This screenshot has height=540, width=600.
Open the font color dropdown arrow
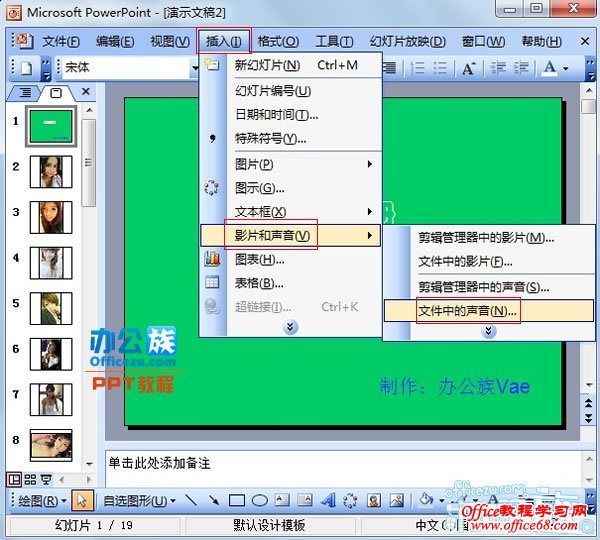click(566, 69)
